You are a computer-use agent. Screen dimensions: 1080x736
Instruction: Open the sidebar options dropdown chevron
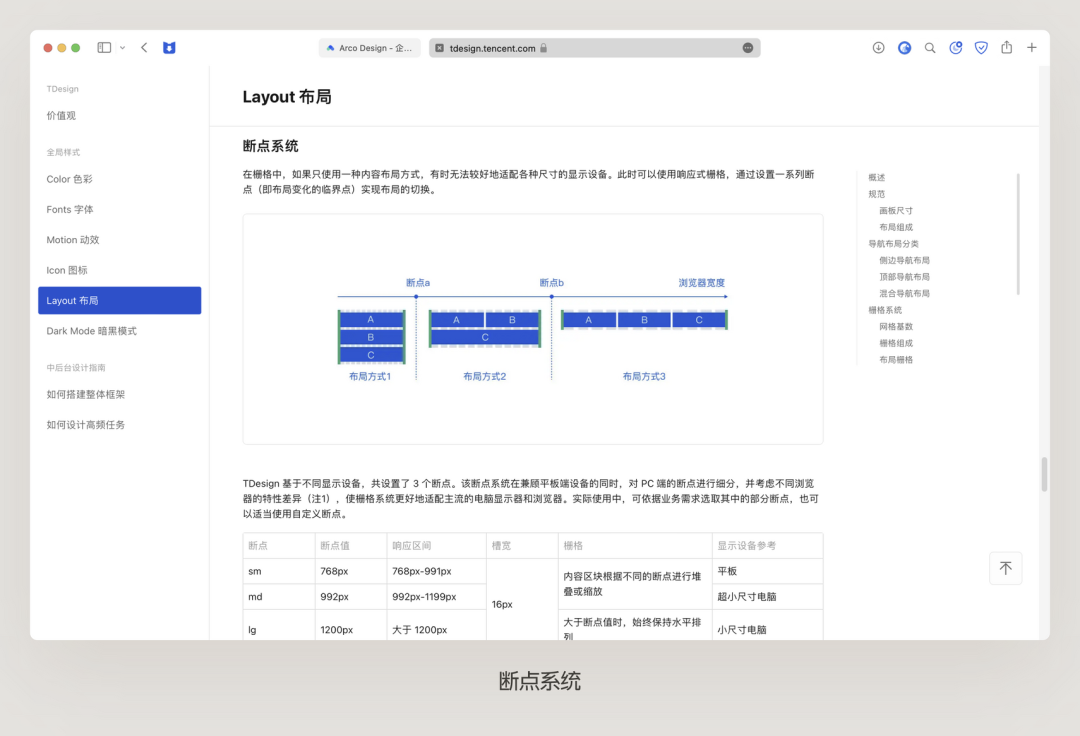coord(123,48)
